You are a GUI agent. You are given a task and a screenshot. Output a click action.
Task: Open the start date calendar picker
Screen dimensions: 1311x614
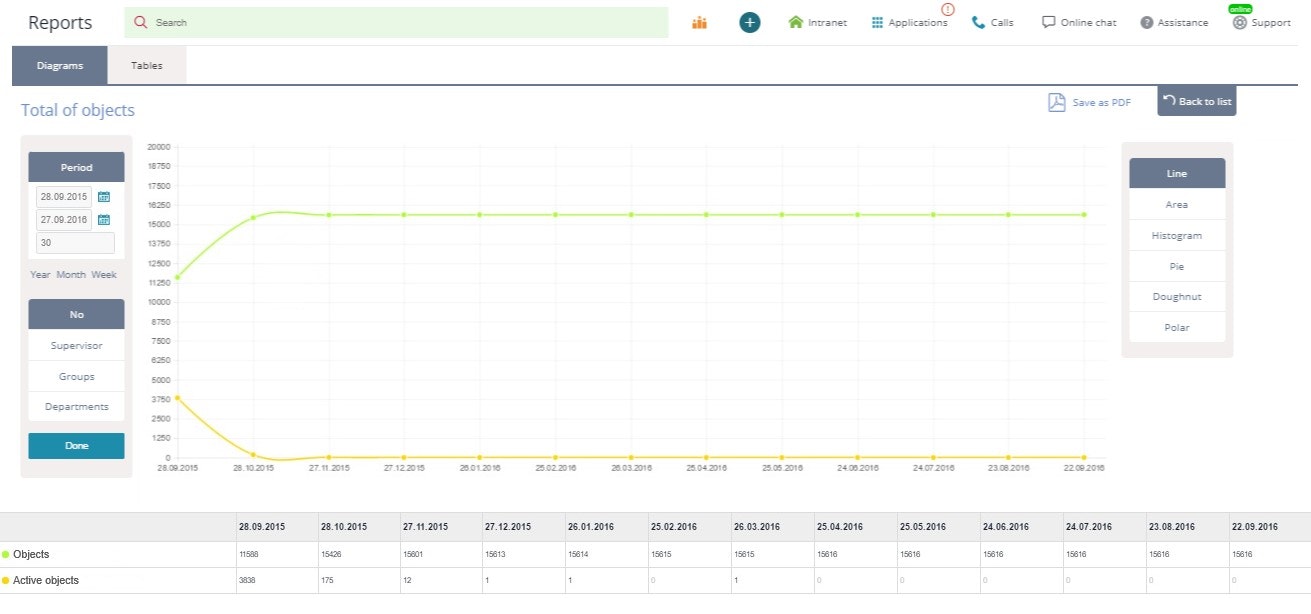pyautogui.click(x=105, y=196)
